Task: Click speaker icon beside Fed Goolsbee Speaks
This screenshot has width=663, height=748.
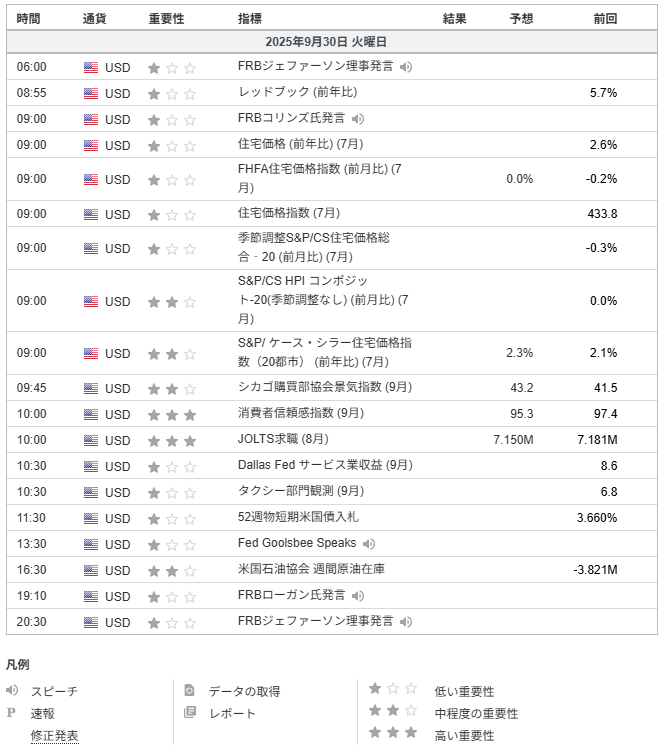Action: pyautogui.click(x=369, y=544)
